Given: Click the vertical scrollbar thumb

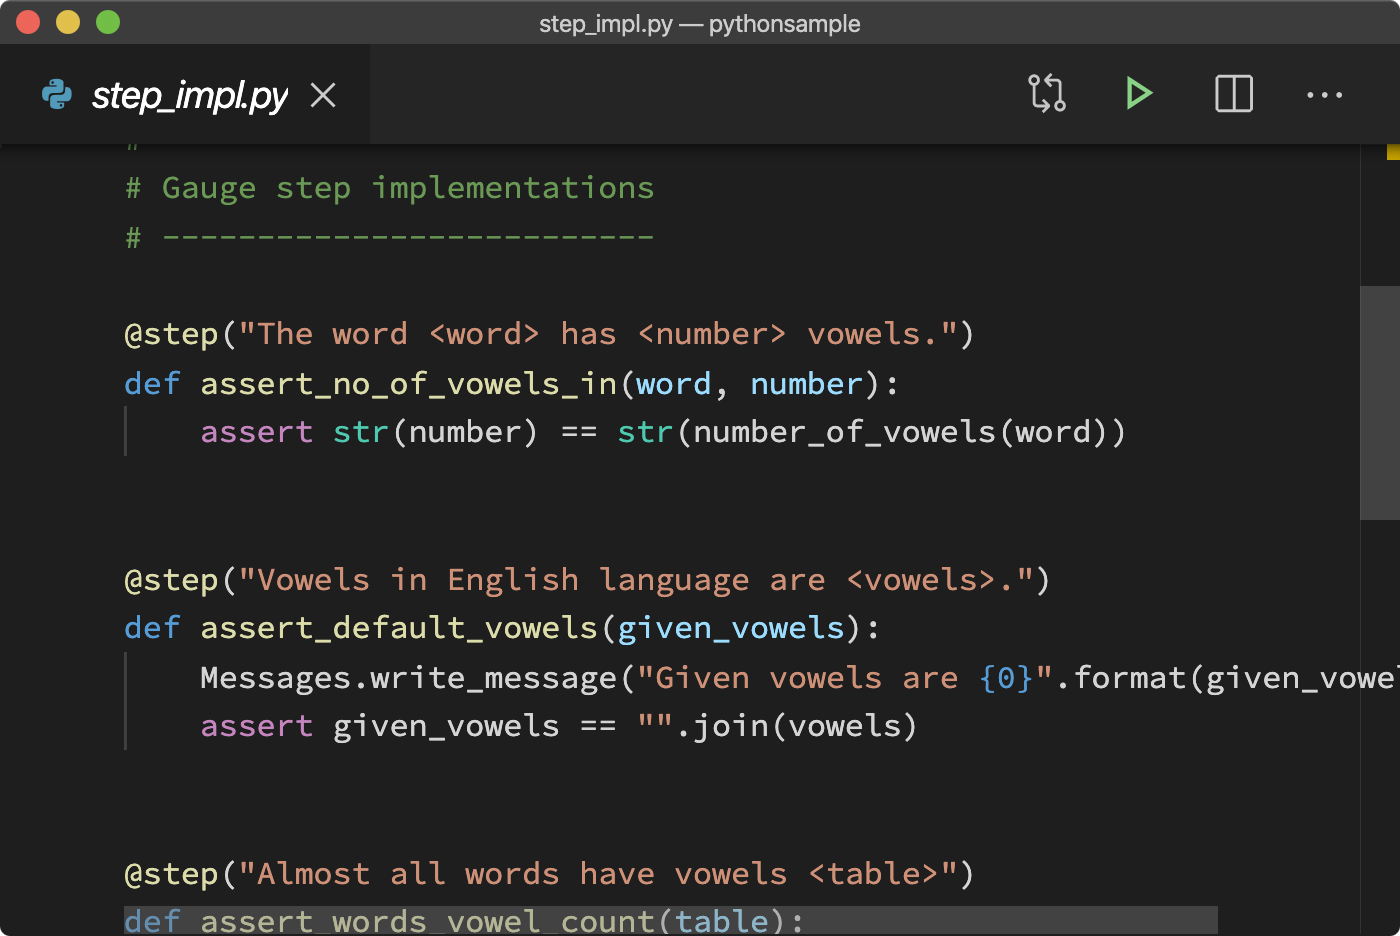Looking at the screenshot, I should click(x=1380, y=403).
